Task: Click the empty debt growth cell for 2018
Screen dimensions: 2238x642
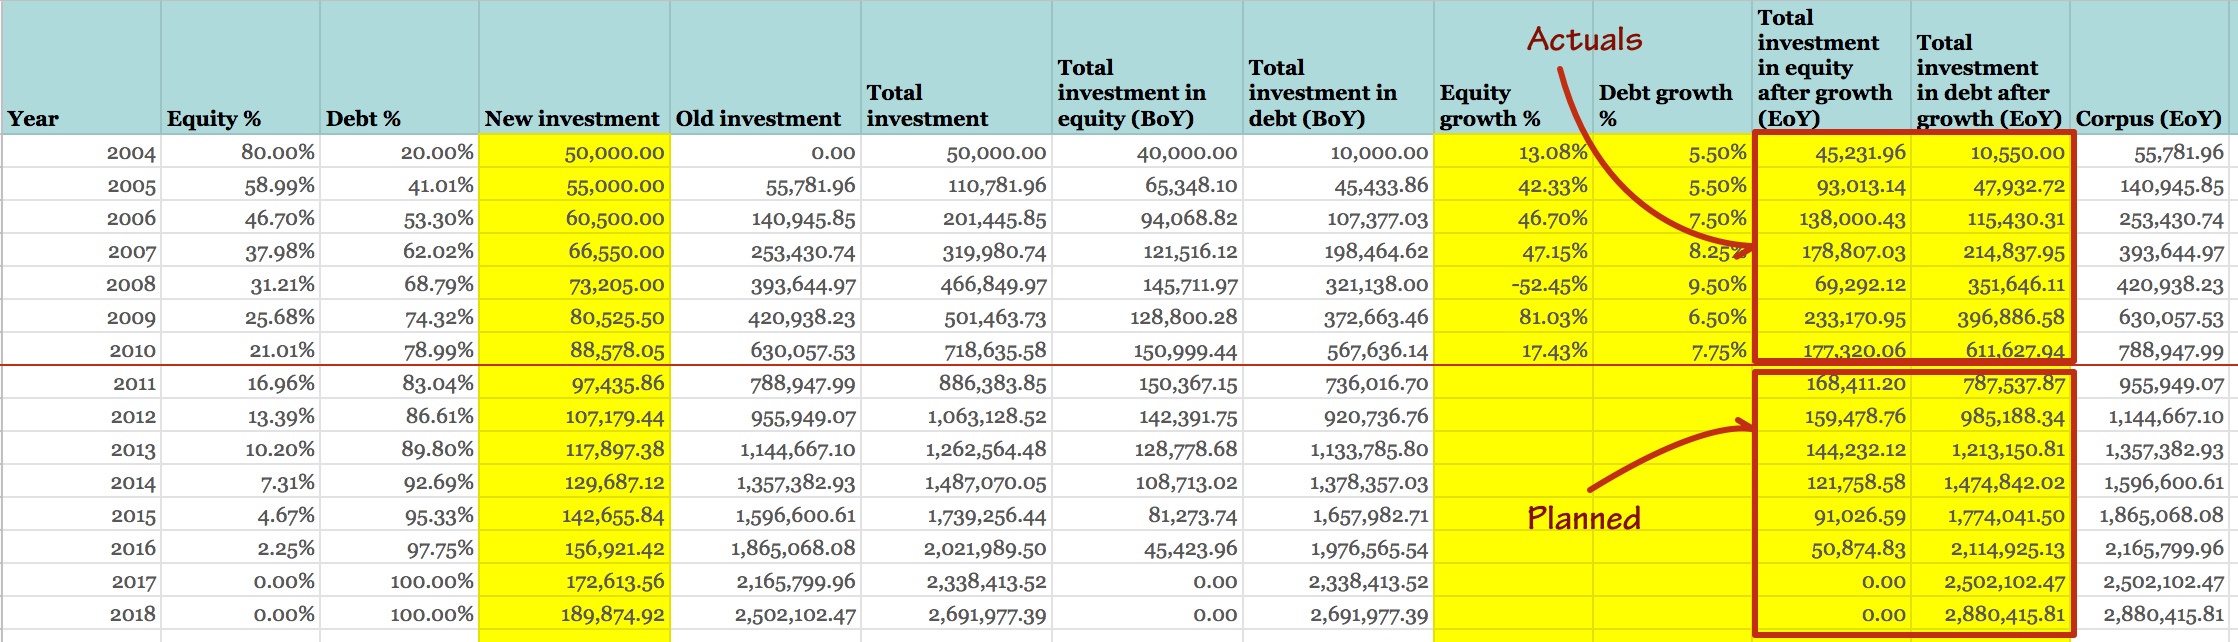Action: (x=1672, y=614)
